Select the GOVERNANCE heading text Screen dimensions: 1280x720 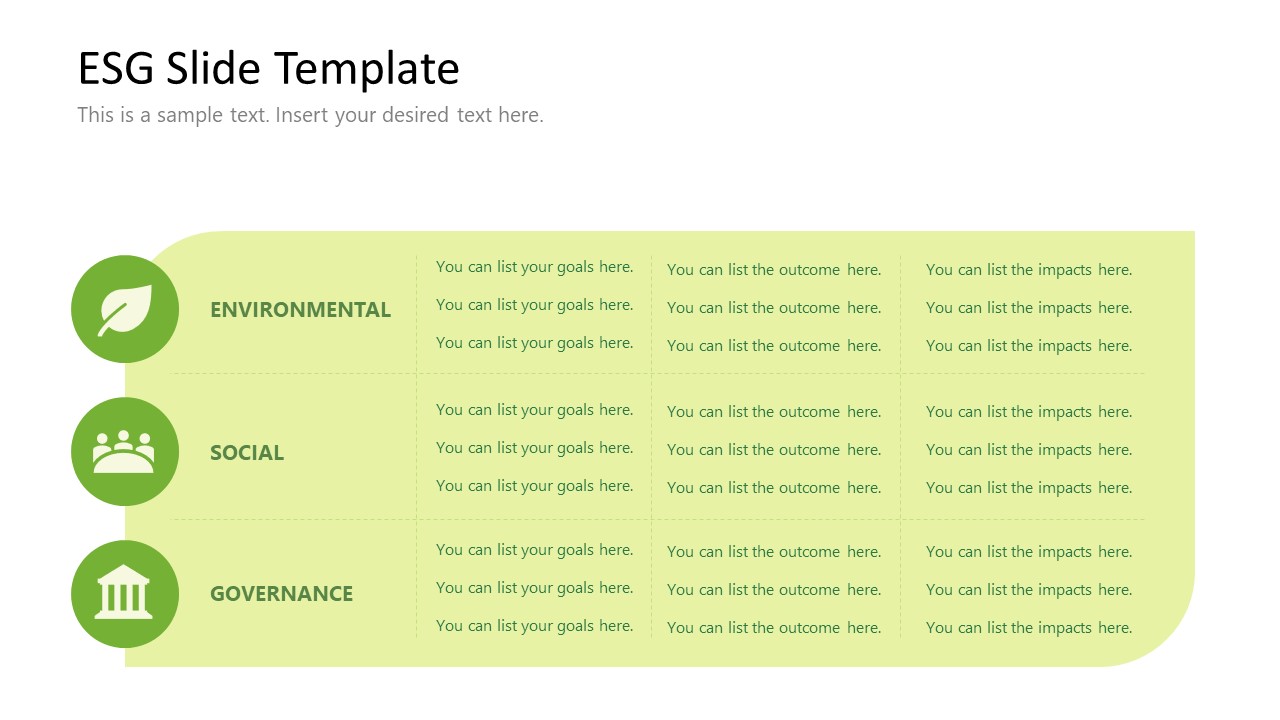pyautogui.click(x=281, y=594)
